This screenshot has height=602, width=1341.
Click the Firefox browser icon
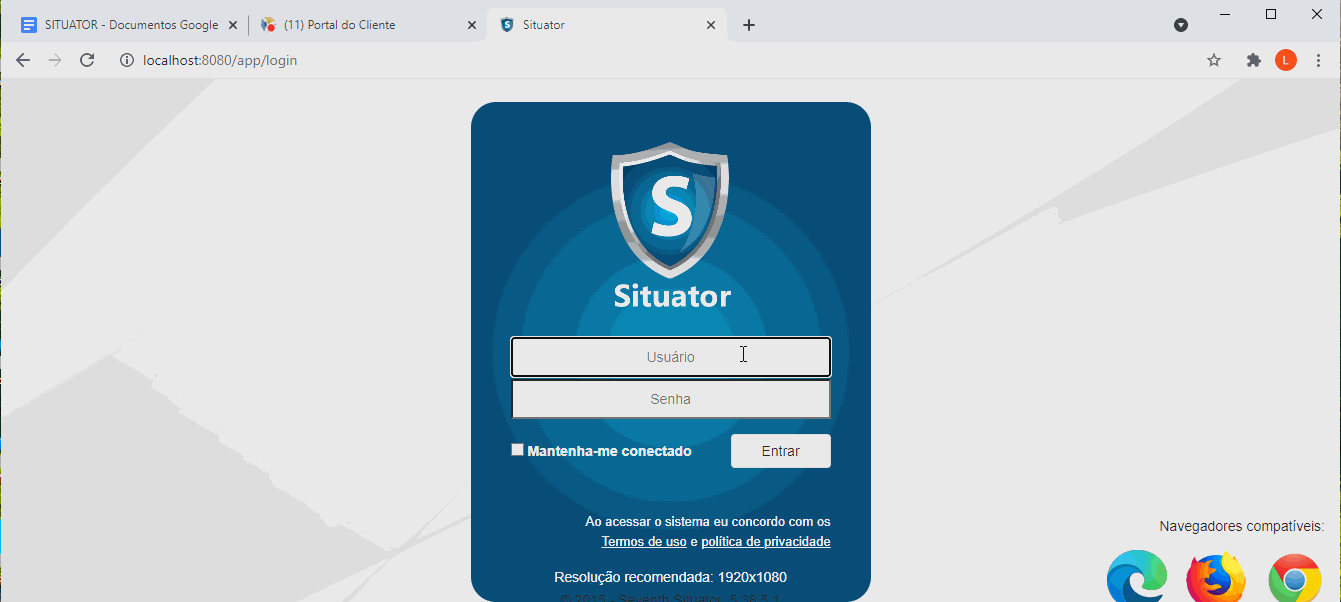[x=1215, y=579]
